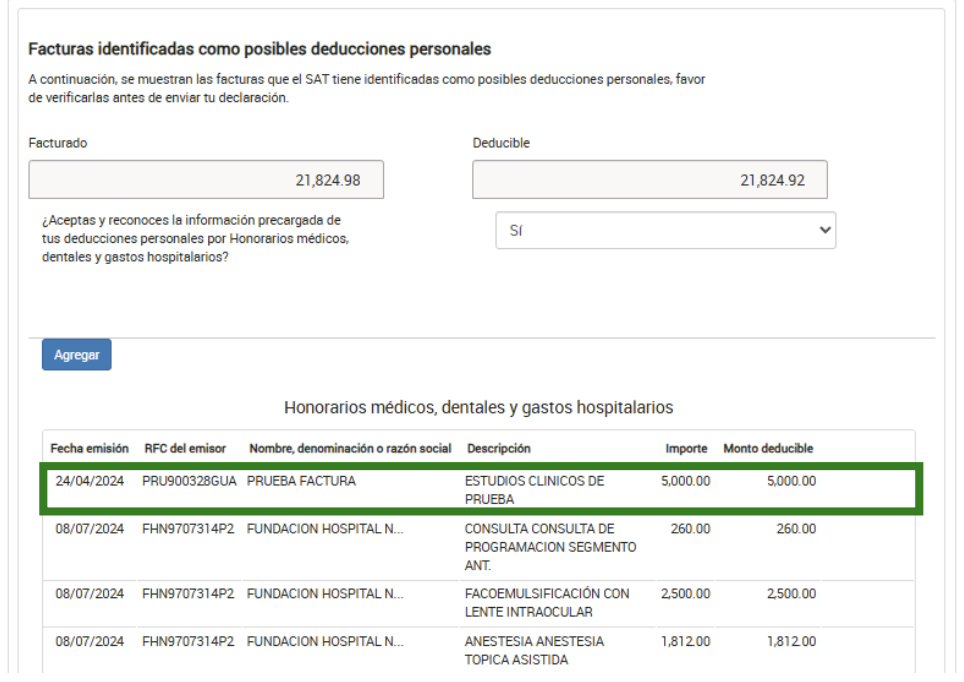Click the Facturado amount field

(206, 180)
